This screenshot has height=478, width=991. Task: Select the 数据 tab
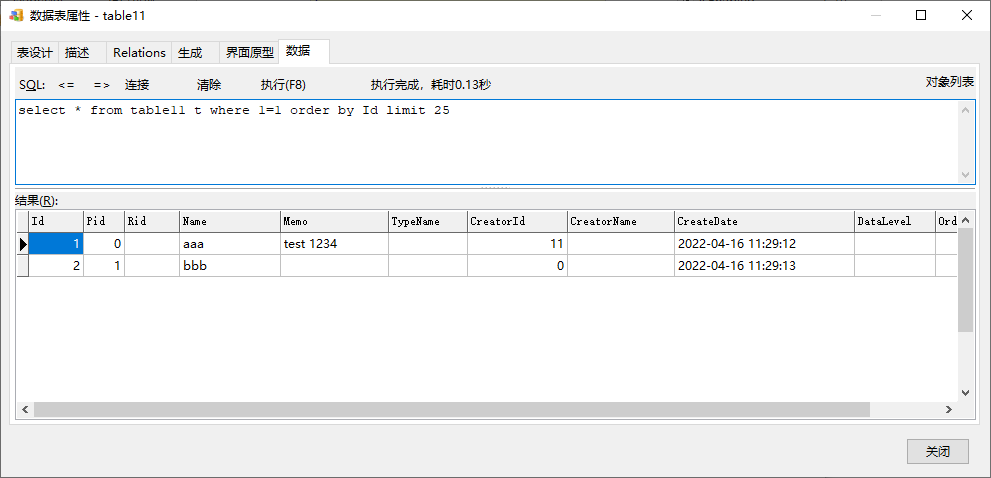304,51
